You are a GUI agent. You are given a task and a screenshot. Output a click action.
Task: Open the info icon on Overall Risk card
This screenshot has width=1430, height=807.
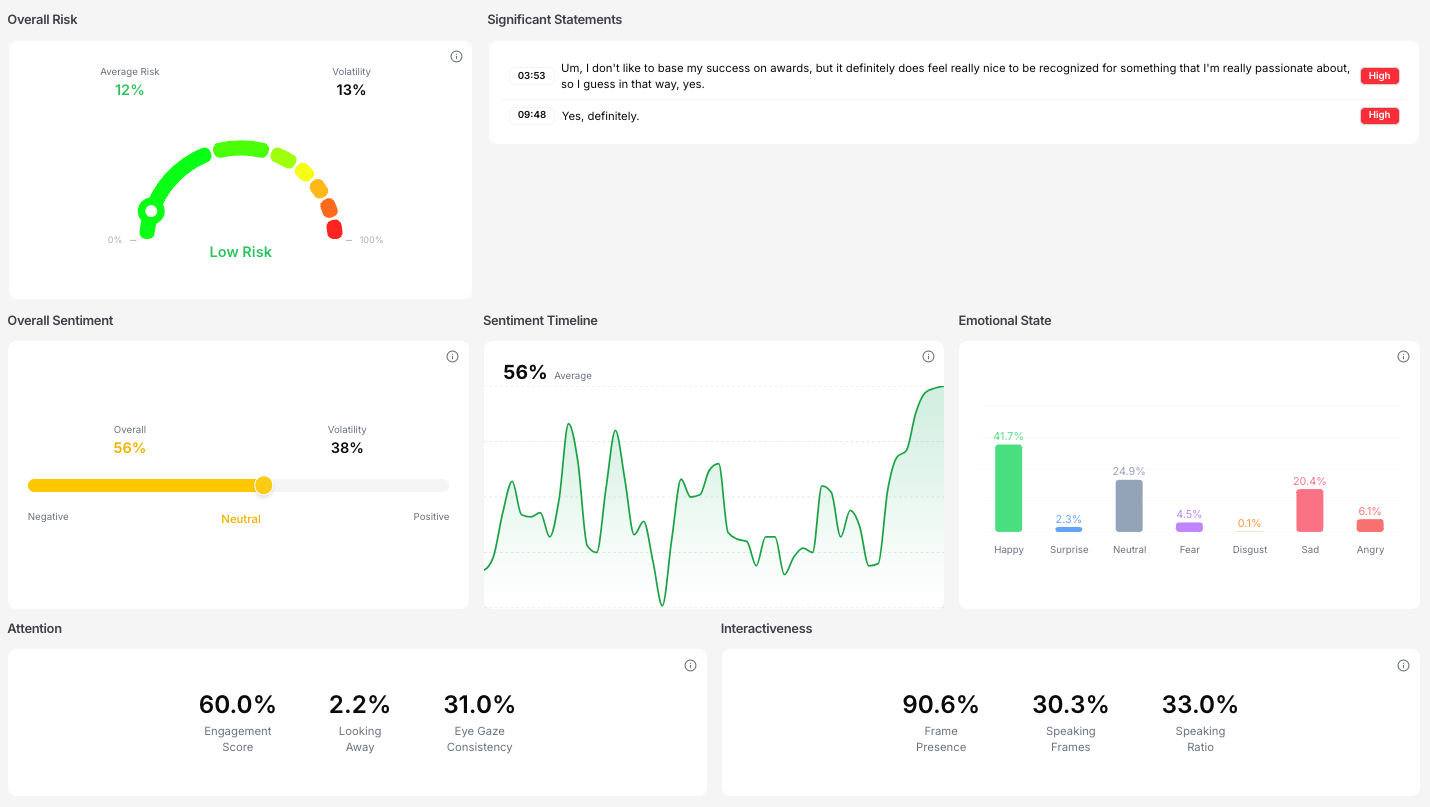pyautogui.click(x=457, y=57)
